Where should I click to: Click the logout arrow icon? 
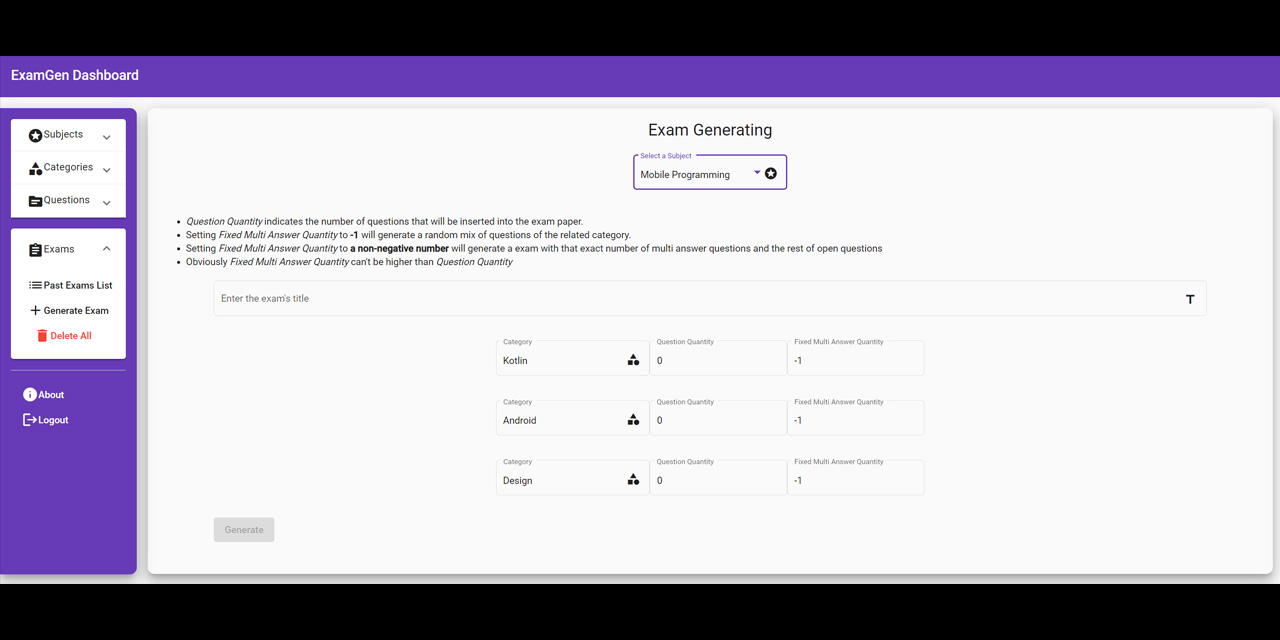(28, 419)
